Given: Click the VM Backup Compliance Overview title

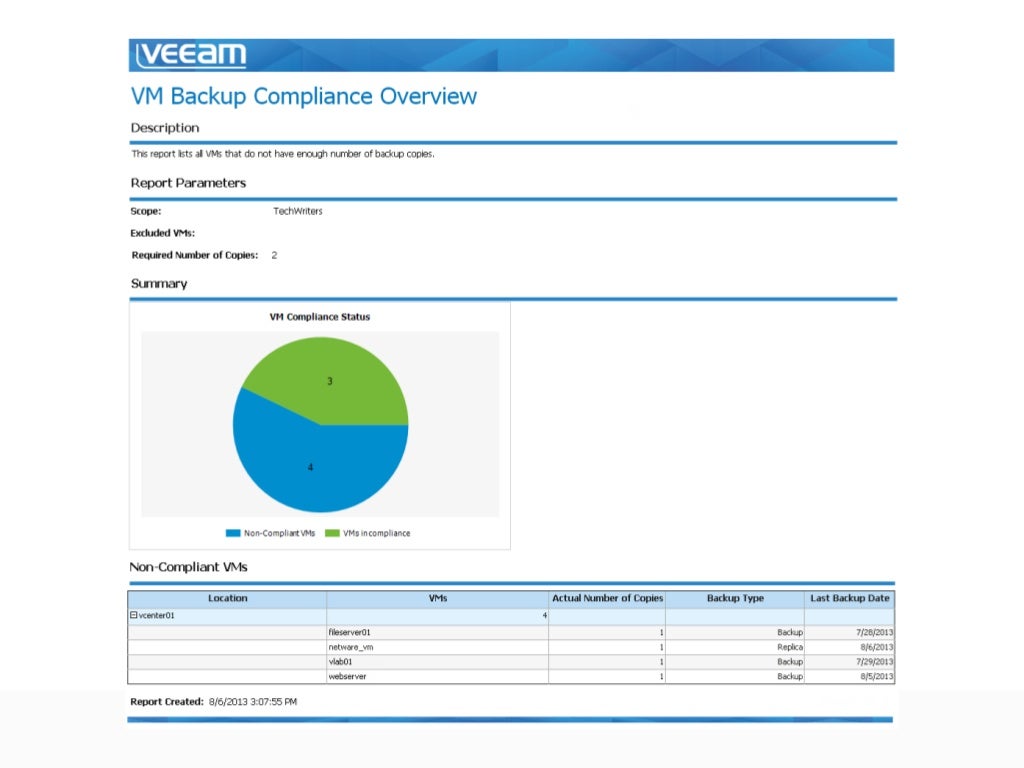Looking at the screenshot, I should [304, 96].
